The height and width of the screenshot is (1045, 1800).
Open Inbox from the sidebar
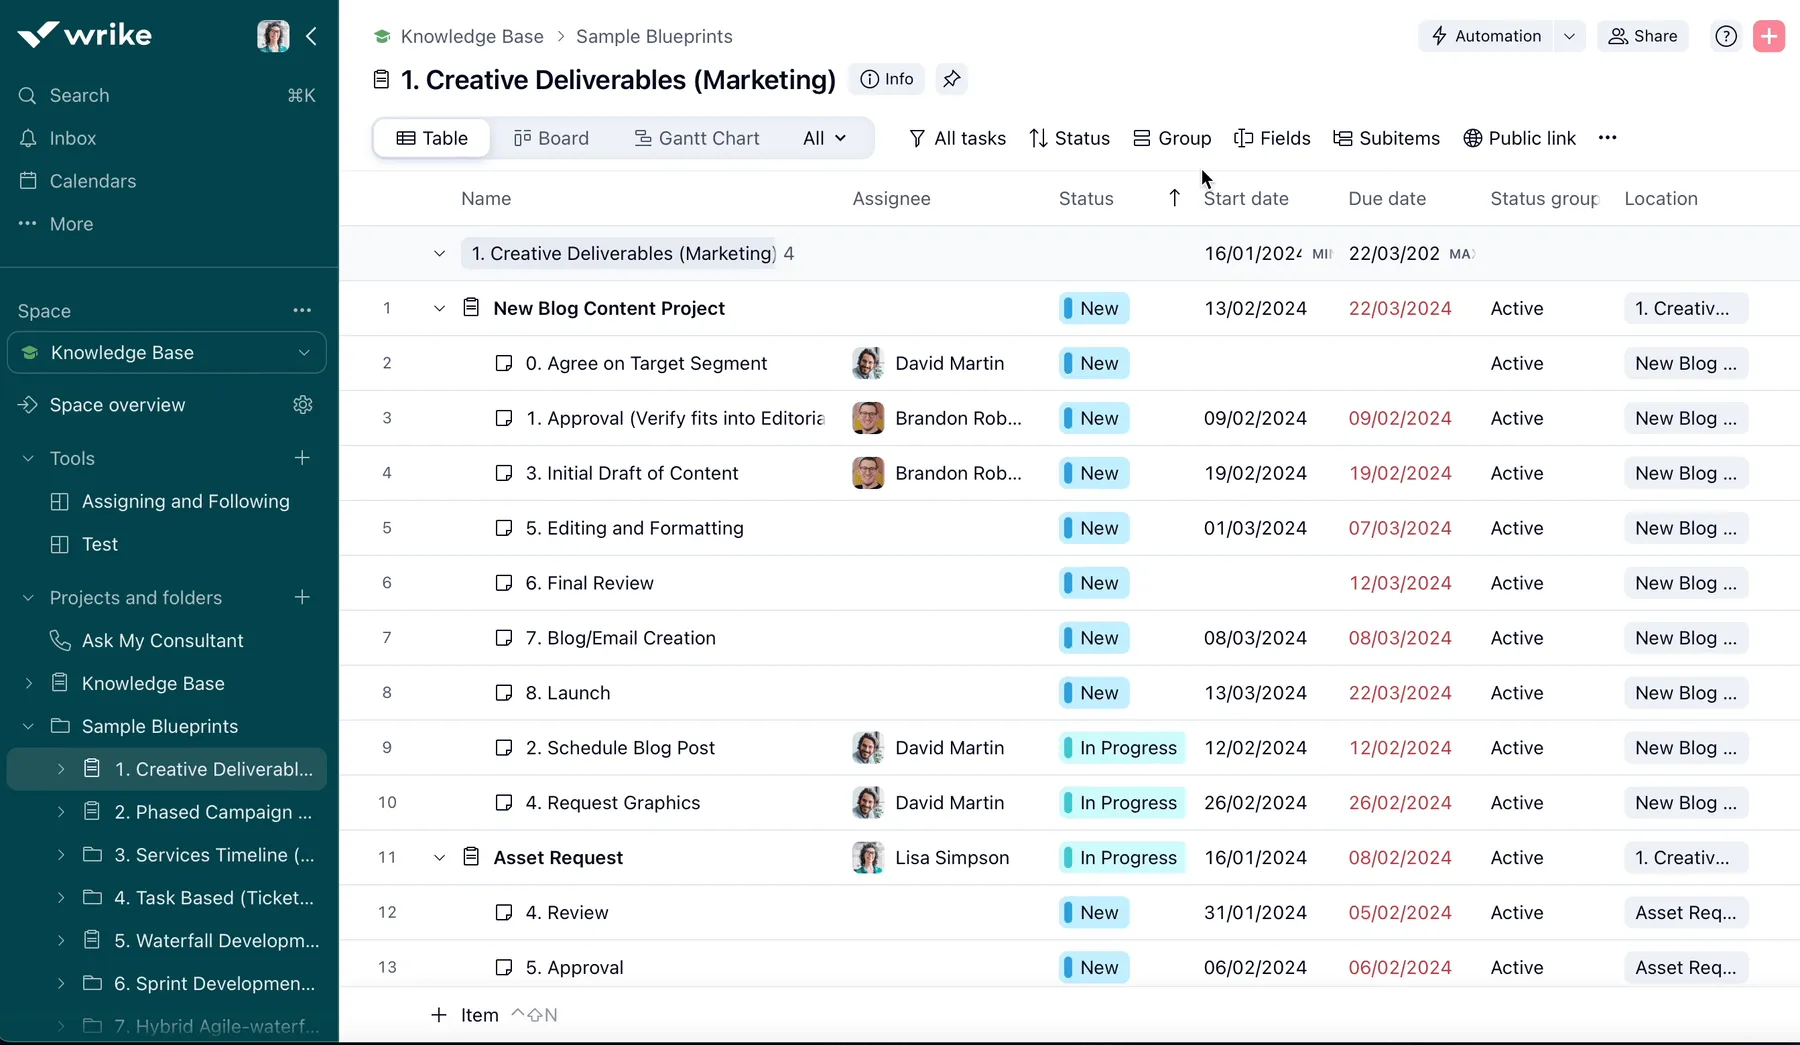73,138
